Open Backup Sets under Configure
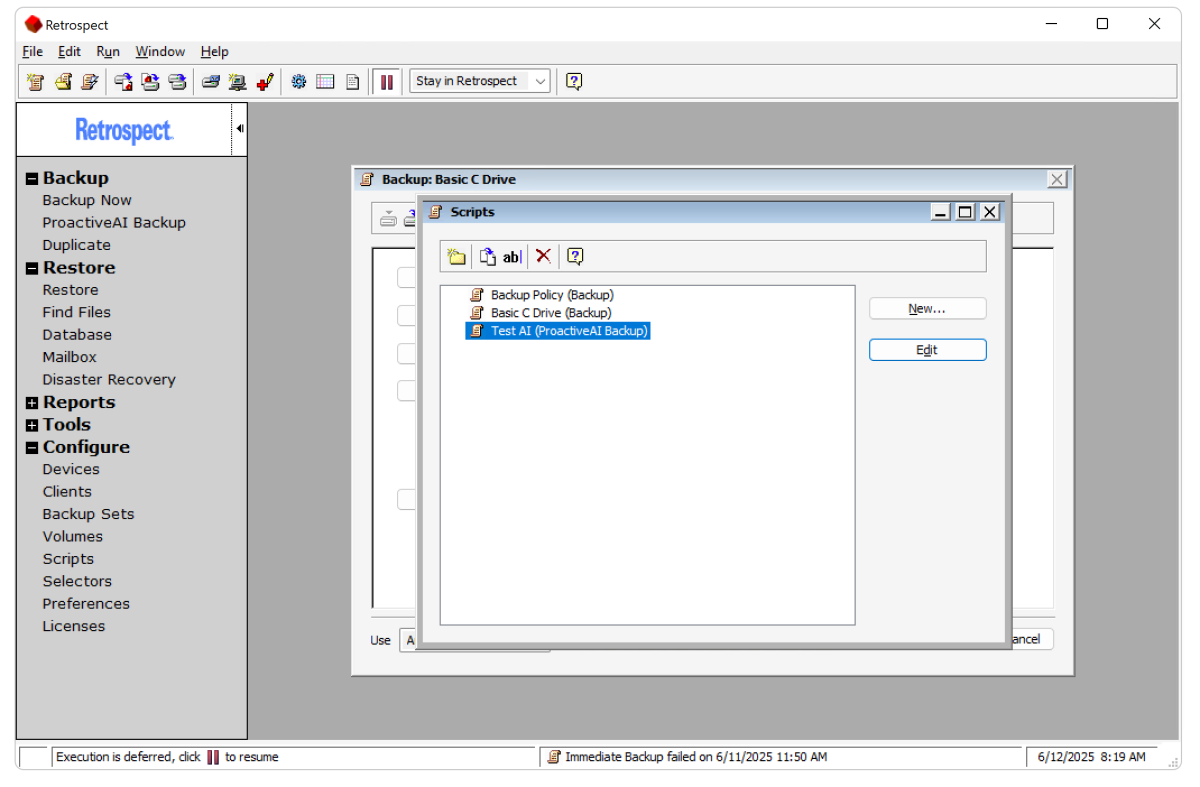This screenshot has width=1200, height=787. pos(88,514)
